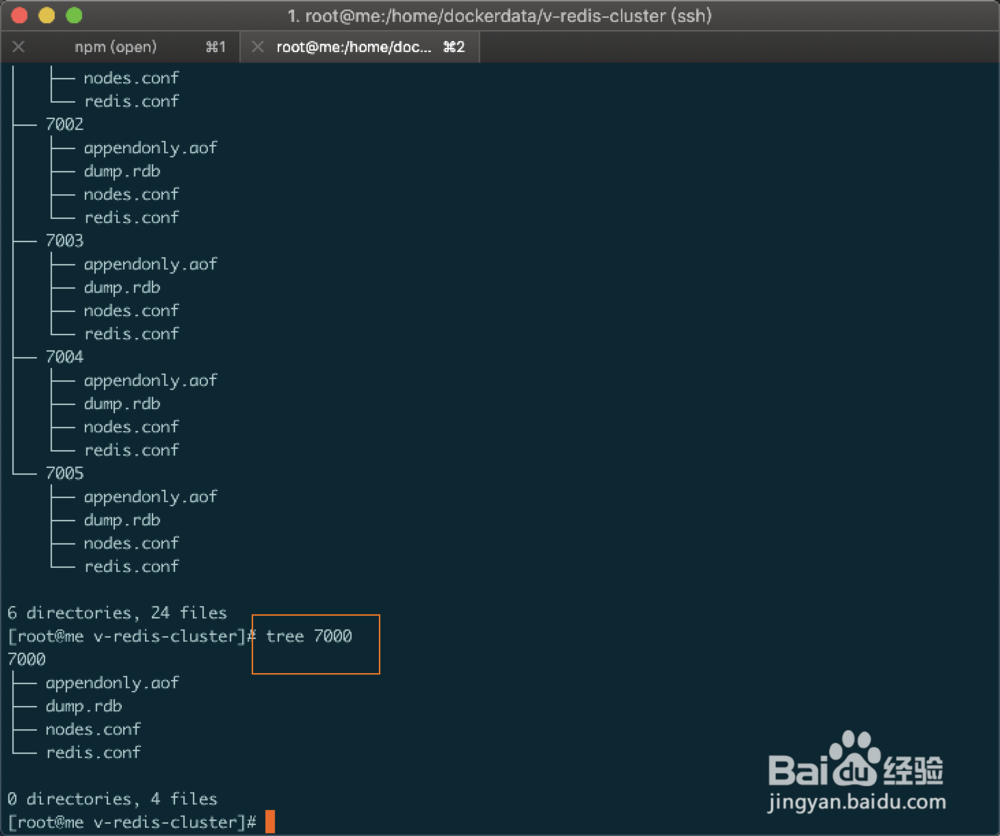Click the green zoom window button
The height and width of the screenshot is (836, 1000).
(74, 15)
